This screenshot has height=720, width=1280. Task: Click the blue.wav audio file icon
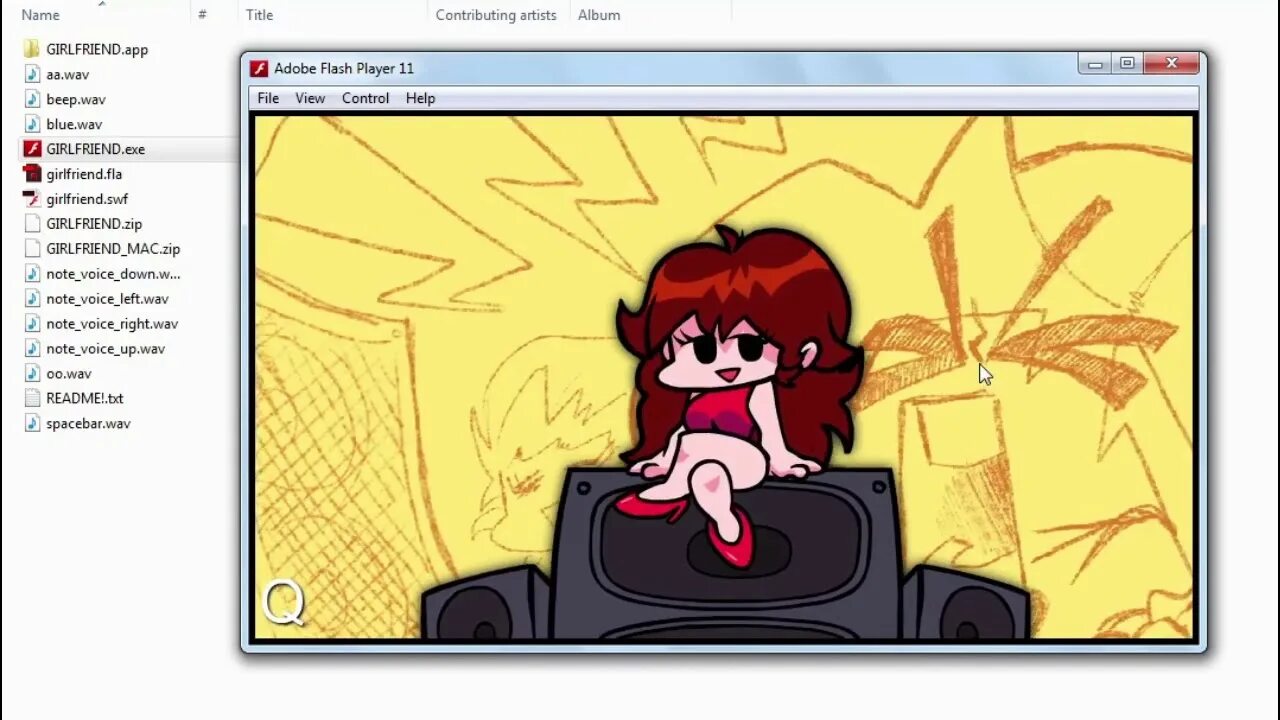31,124
